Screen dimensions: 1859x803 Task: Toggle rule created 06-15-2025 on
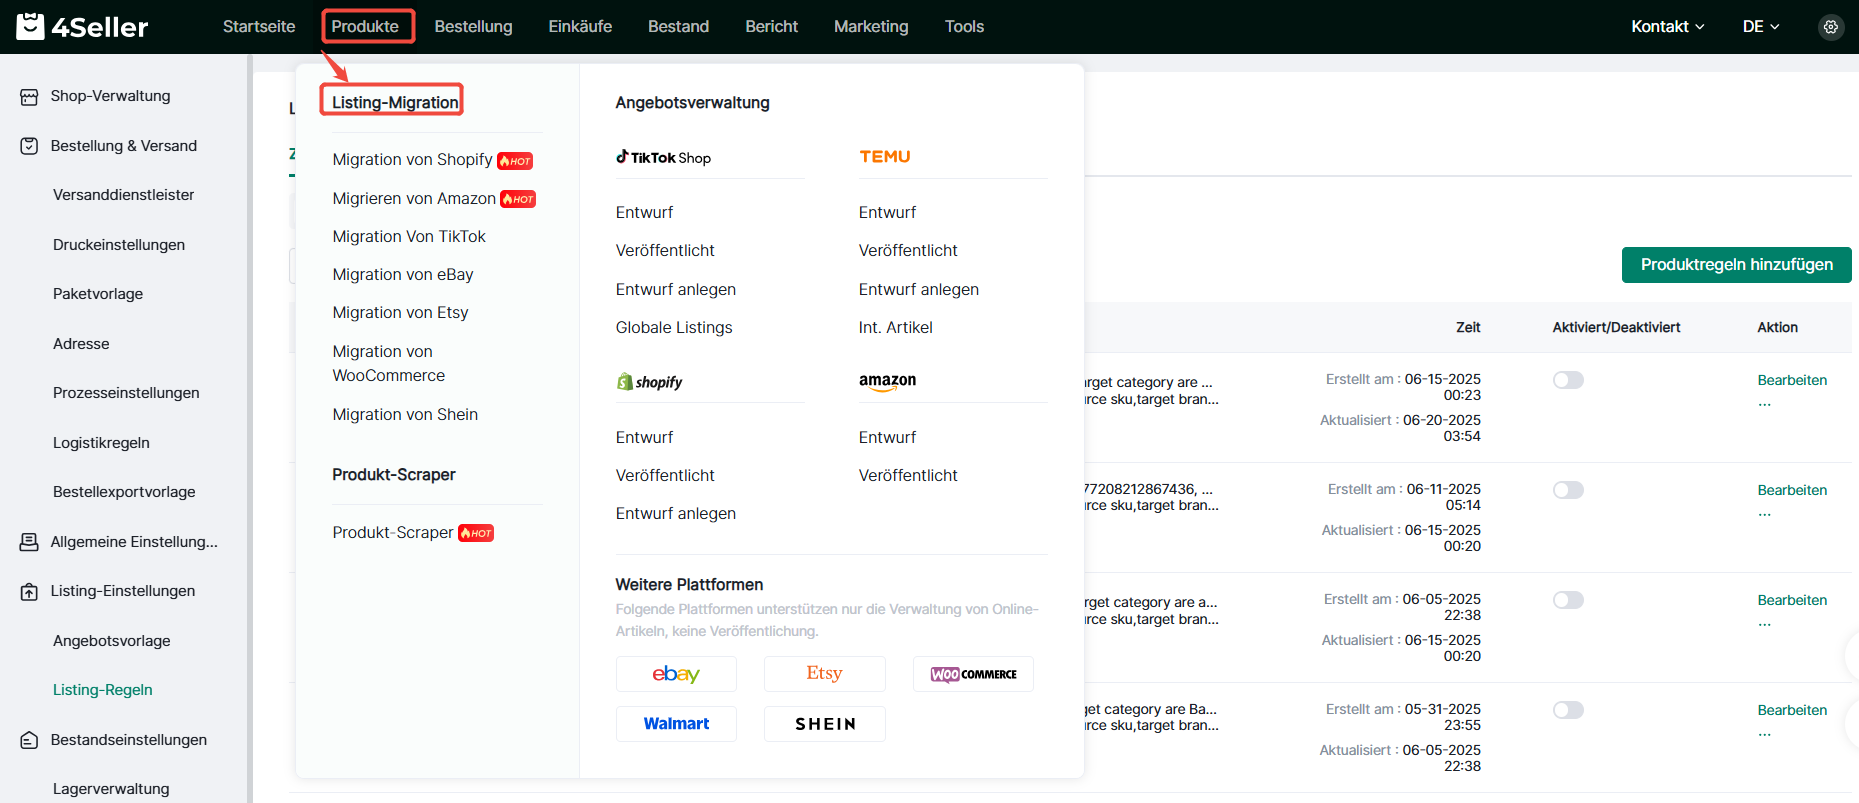pos(1568,380)
